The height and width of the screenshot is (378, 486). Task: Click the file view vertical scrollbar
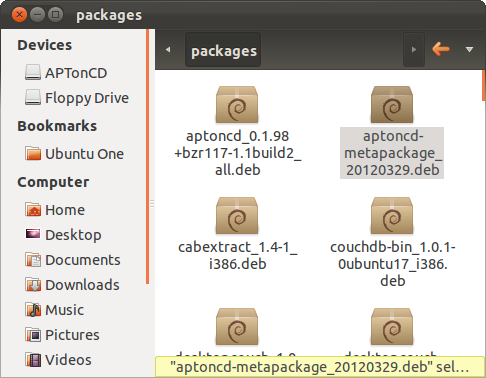(x=484, y=86)
